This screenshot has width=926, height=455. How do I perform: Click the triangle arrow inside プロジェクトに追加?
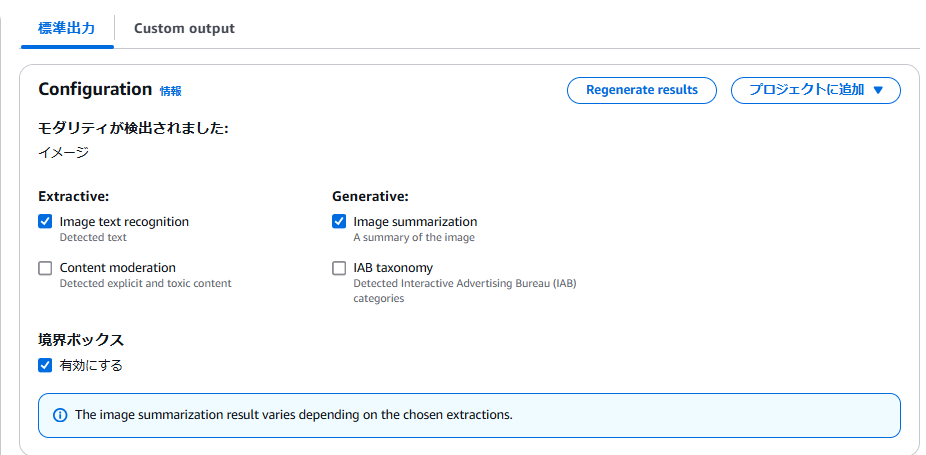tap(878, 90)
